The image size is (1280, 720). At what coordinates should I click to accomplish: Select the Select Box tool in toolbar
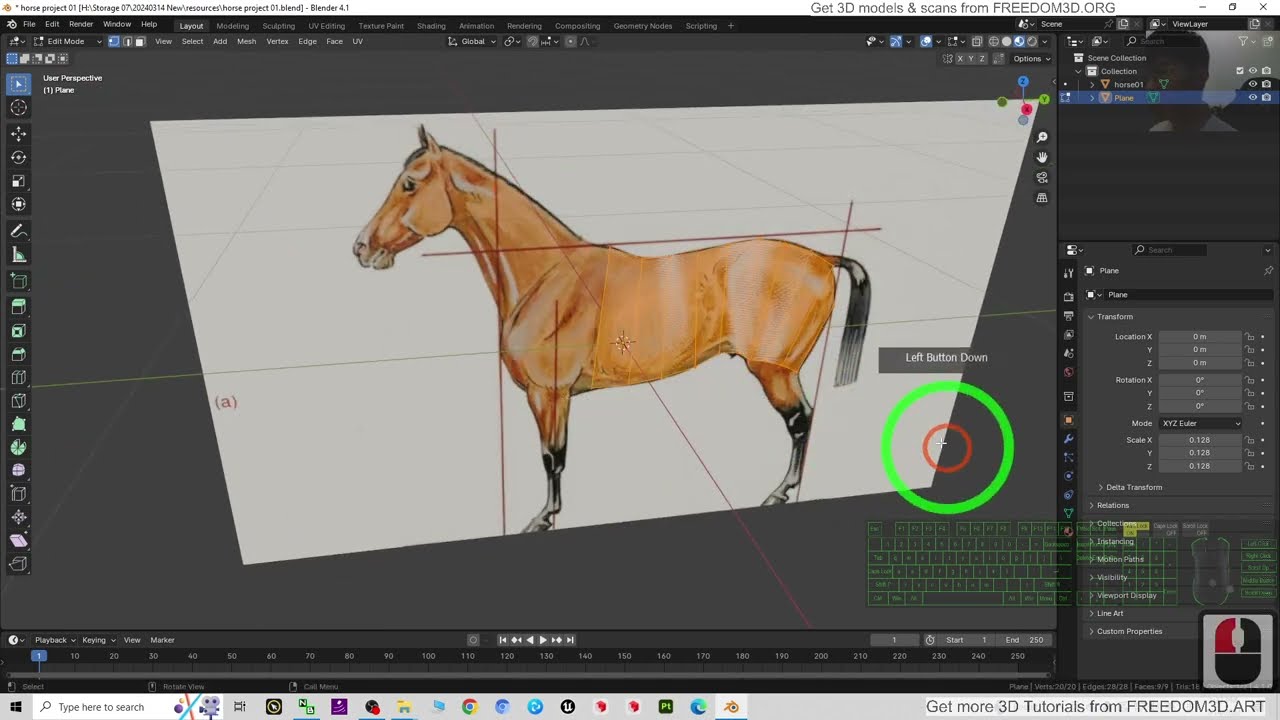pos(19,84)
